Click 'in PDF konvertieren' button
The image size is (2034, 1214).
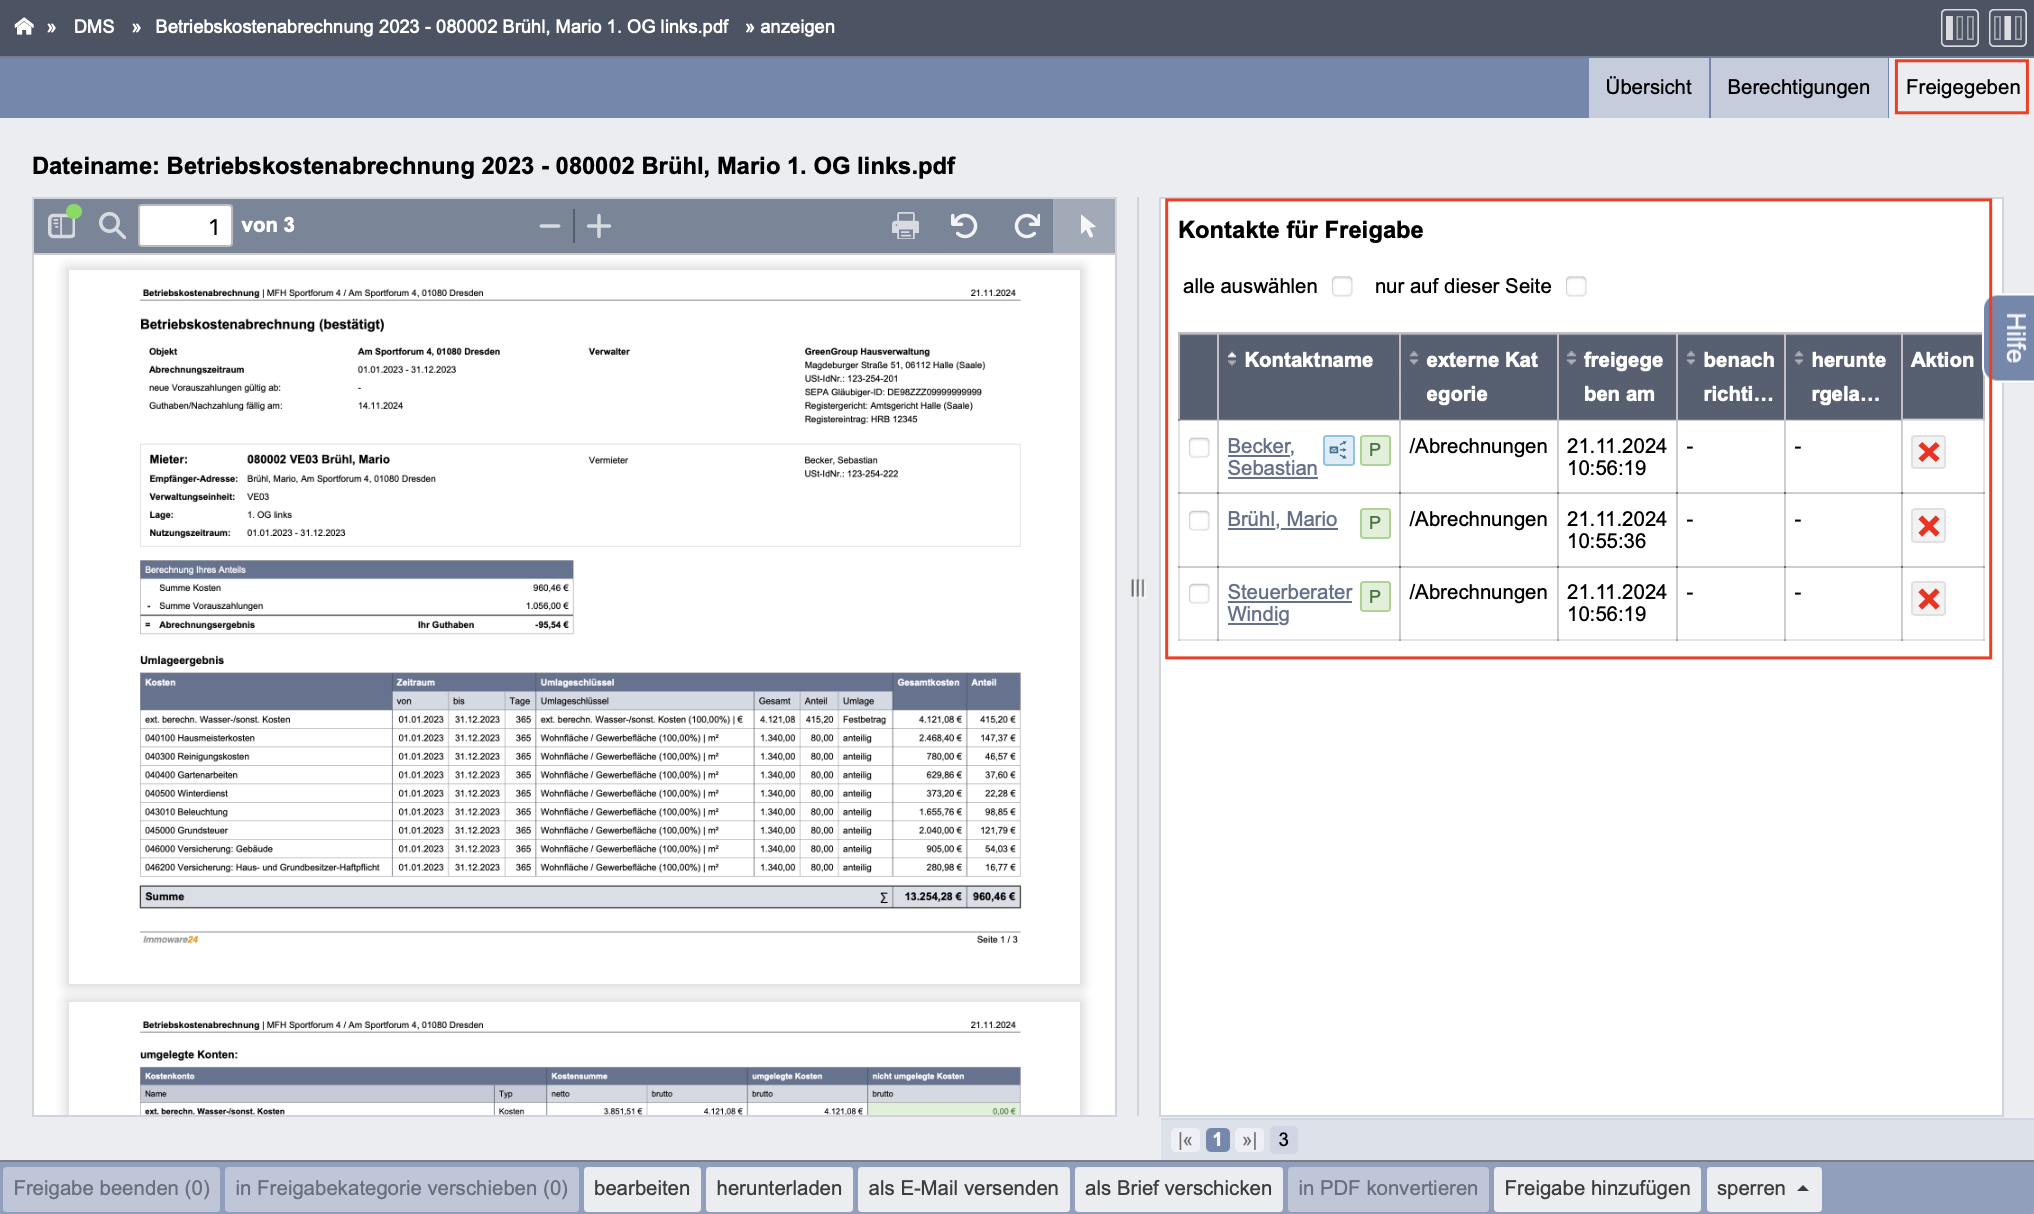pos(1388,1189)
